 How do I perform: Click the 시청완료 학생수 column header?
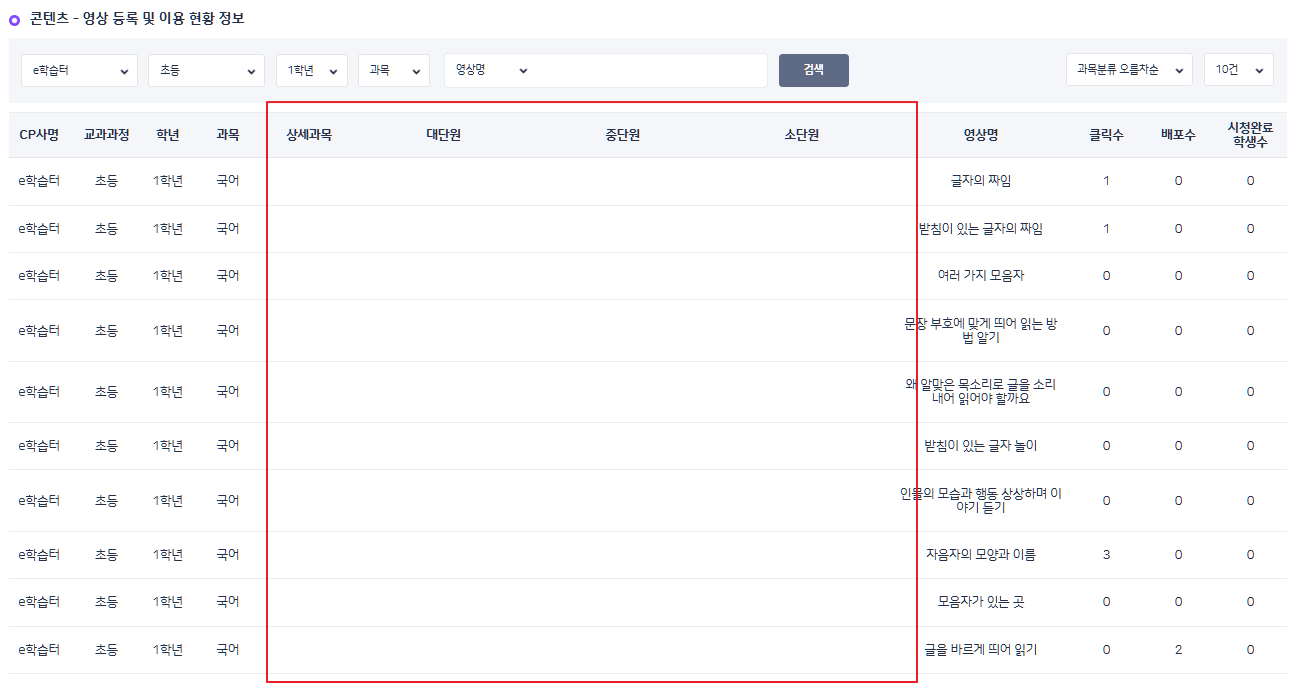[1250, 135]
